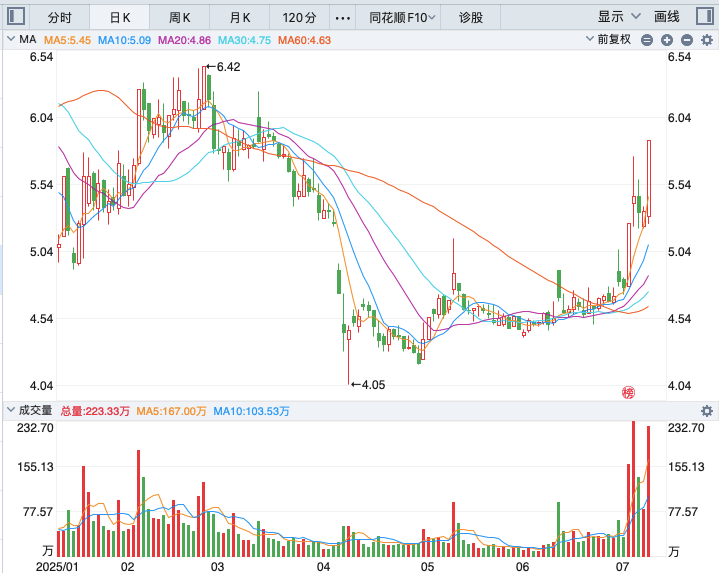This screenshot has width=719, height=573.
Task: Switch to the 周K tab
Action: pyautogui.click(x=179, y=17)
